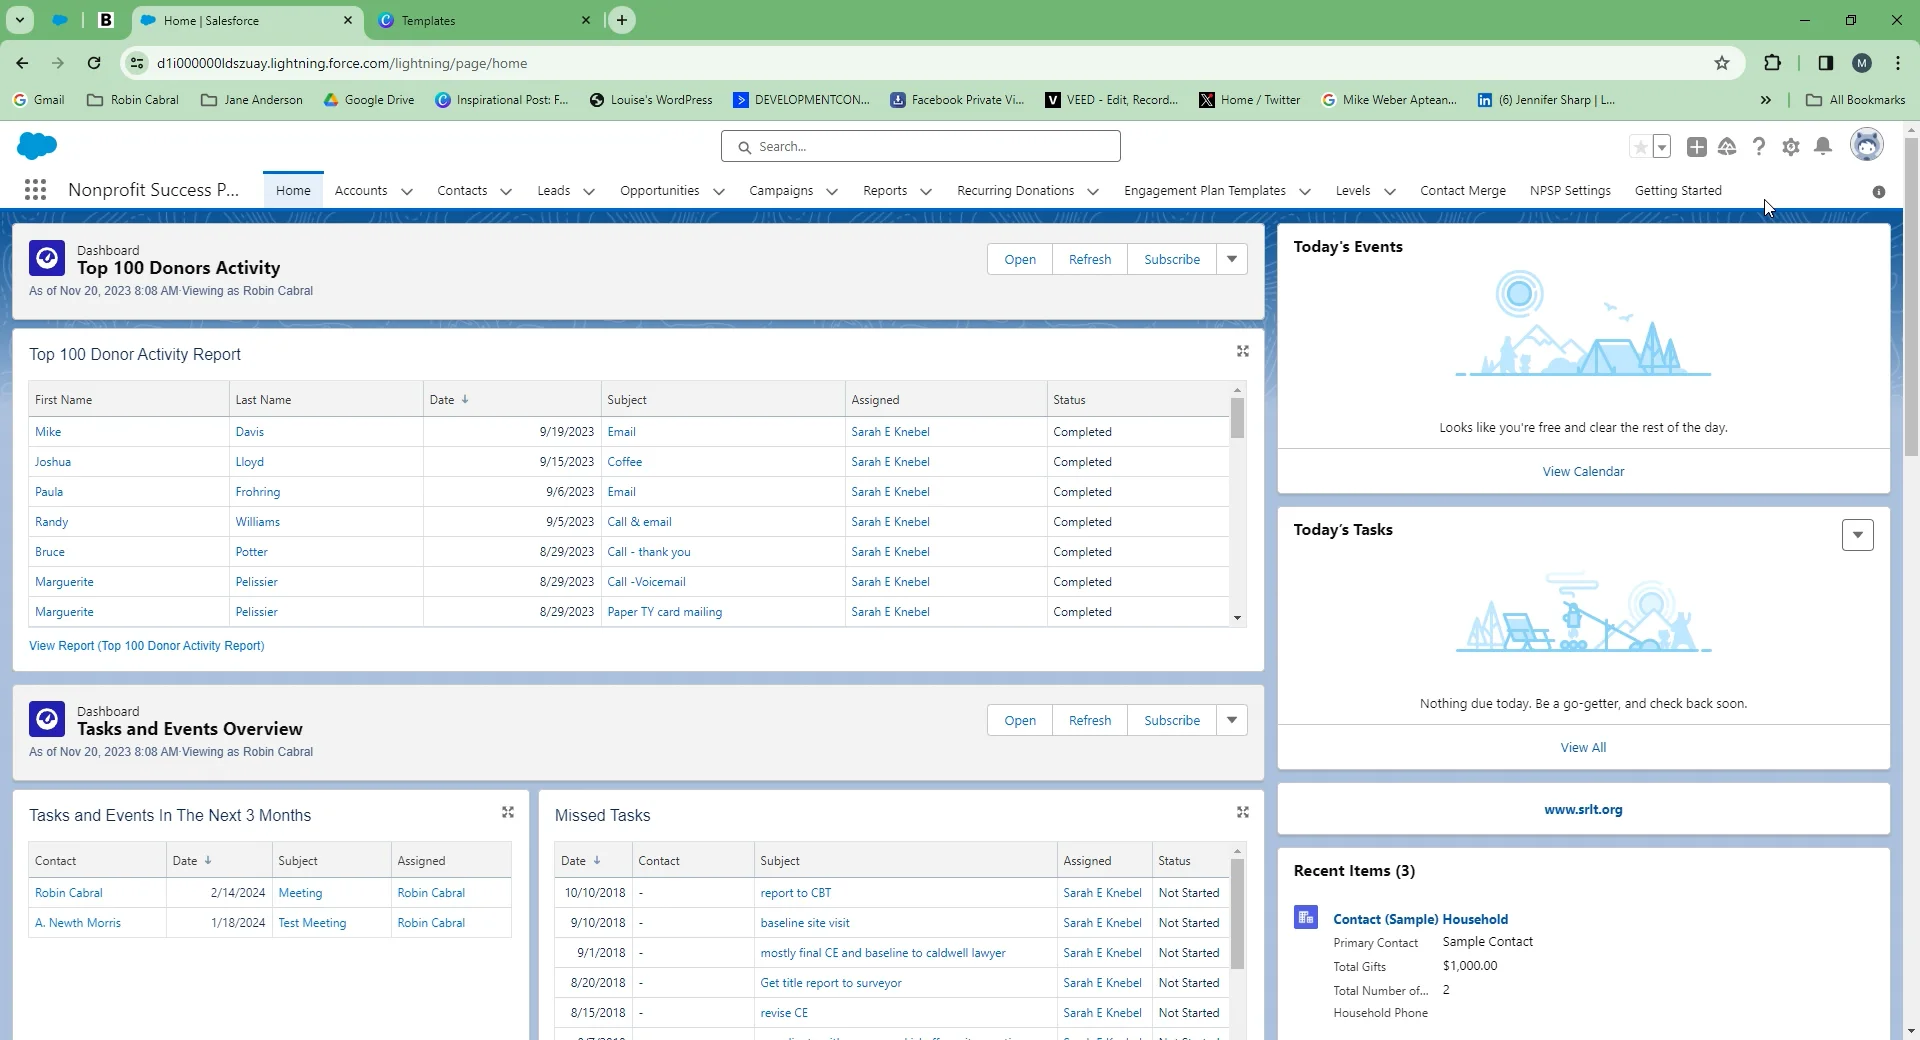The width and height of the screenshot is (1920, 1040).
Task: Open the Global Actions plus icon
Action: click(x=1697, y=147)
